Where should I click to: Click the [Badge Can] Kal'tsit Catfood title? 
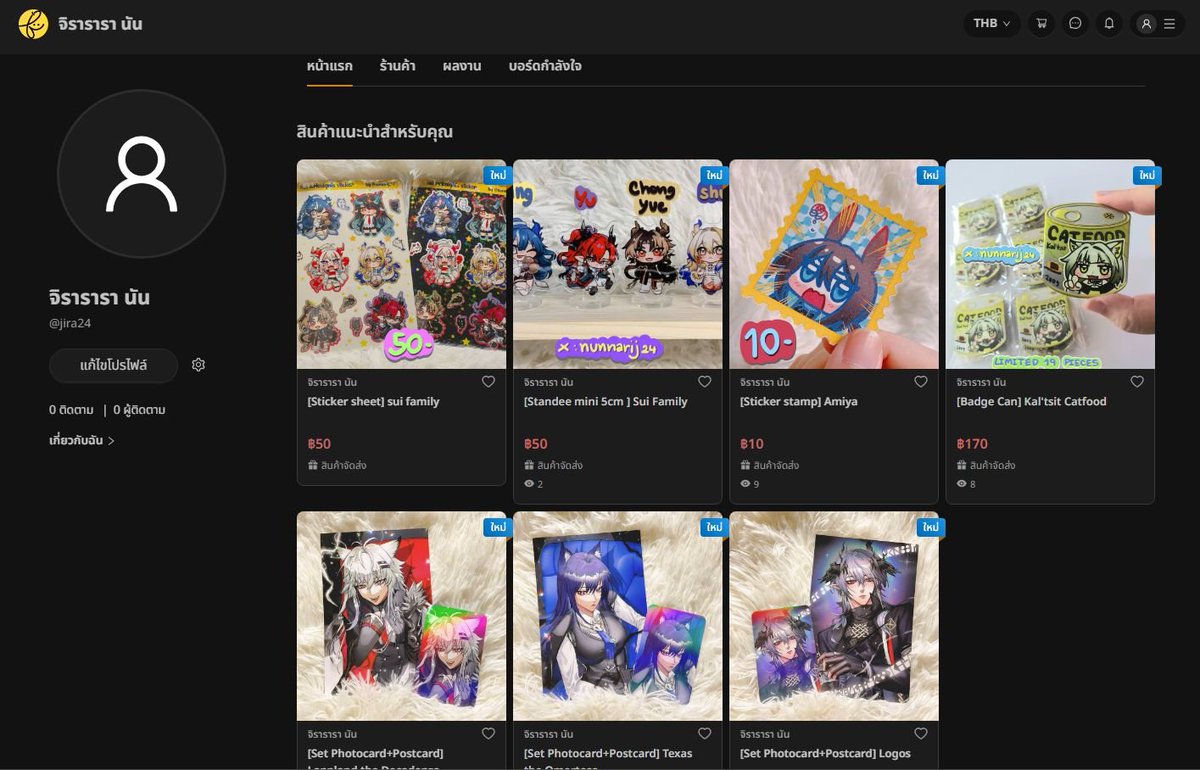(x=1031, y=402)
